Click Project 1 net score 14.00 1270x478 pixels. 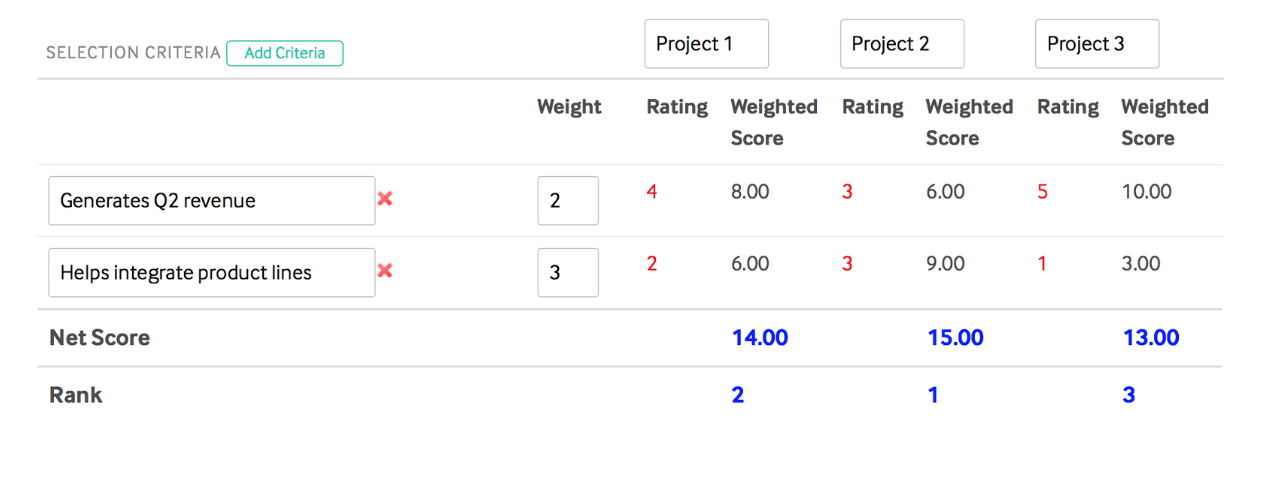pyautogui.click(x=760, y=338)
